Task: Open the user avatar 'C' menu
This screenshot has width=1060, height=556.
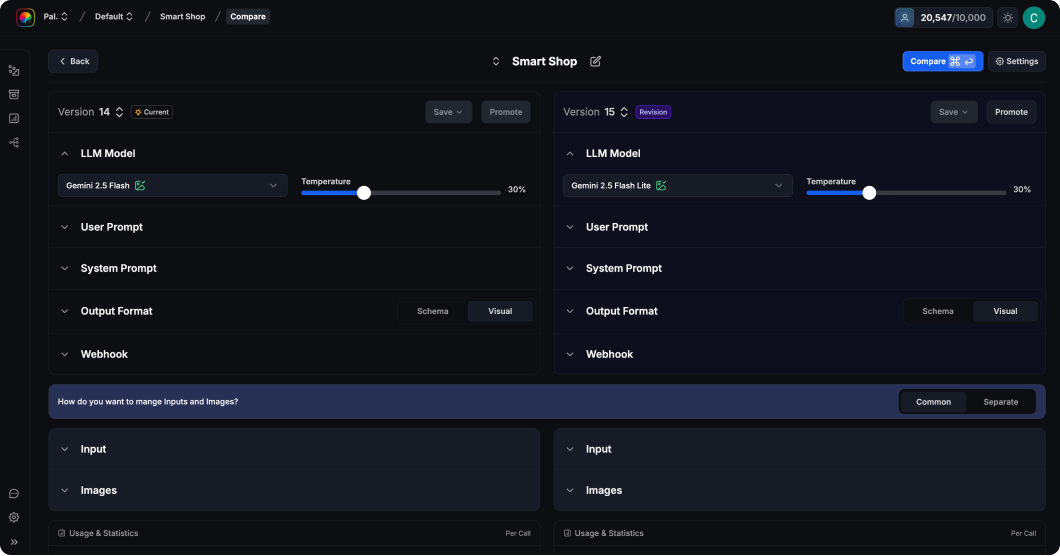Action: tap(1033, 17)
